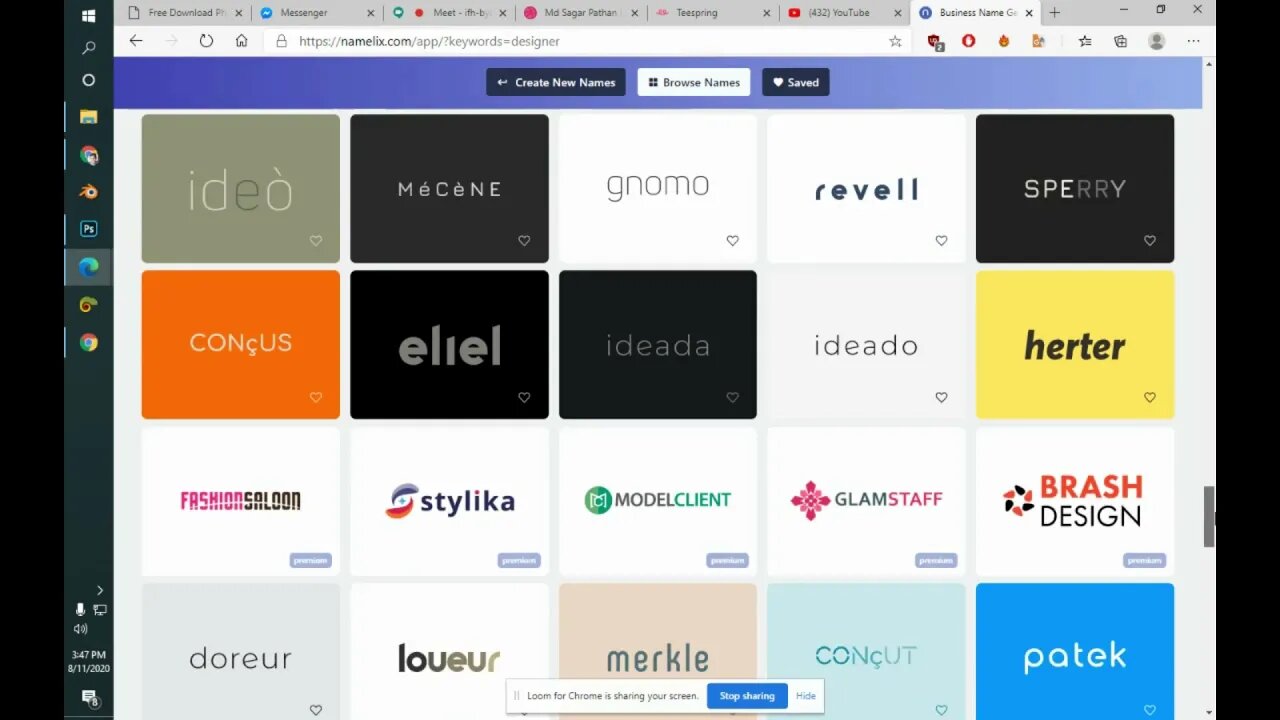Image resolution: width=1280 pixels, height=720 pixels.
Task: Bookmark this page with the star icon
Action: click(x=895, y=41)
